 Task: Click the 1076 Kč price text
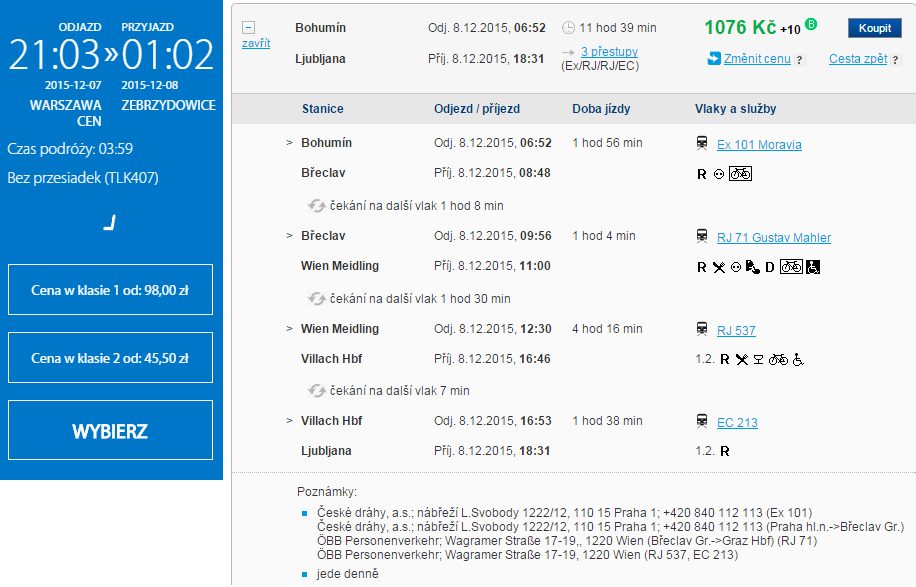pyautogui.click(x=740, y=27)
